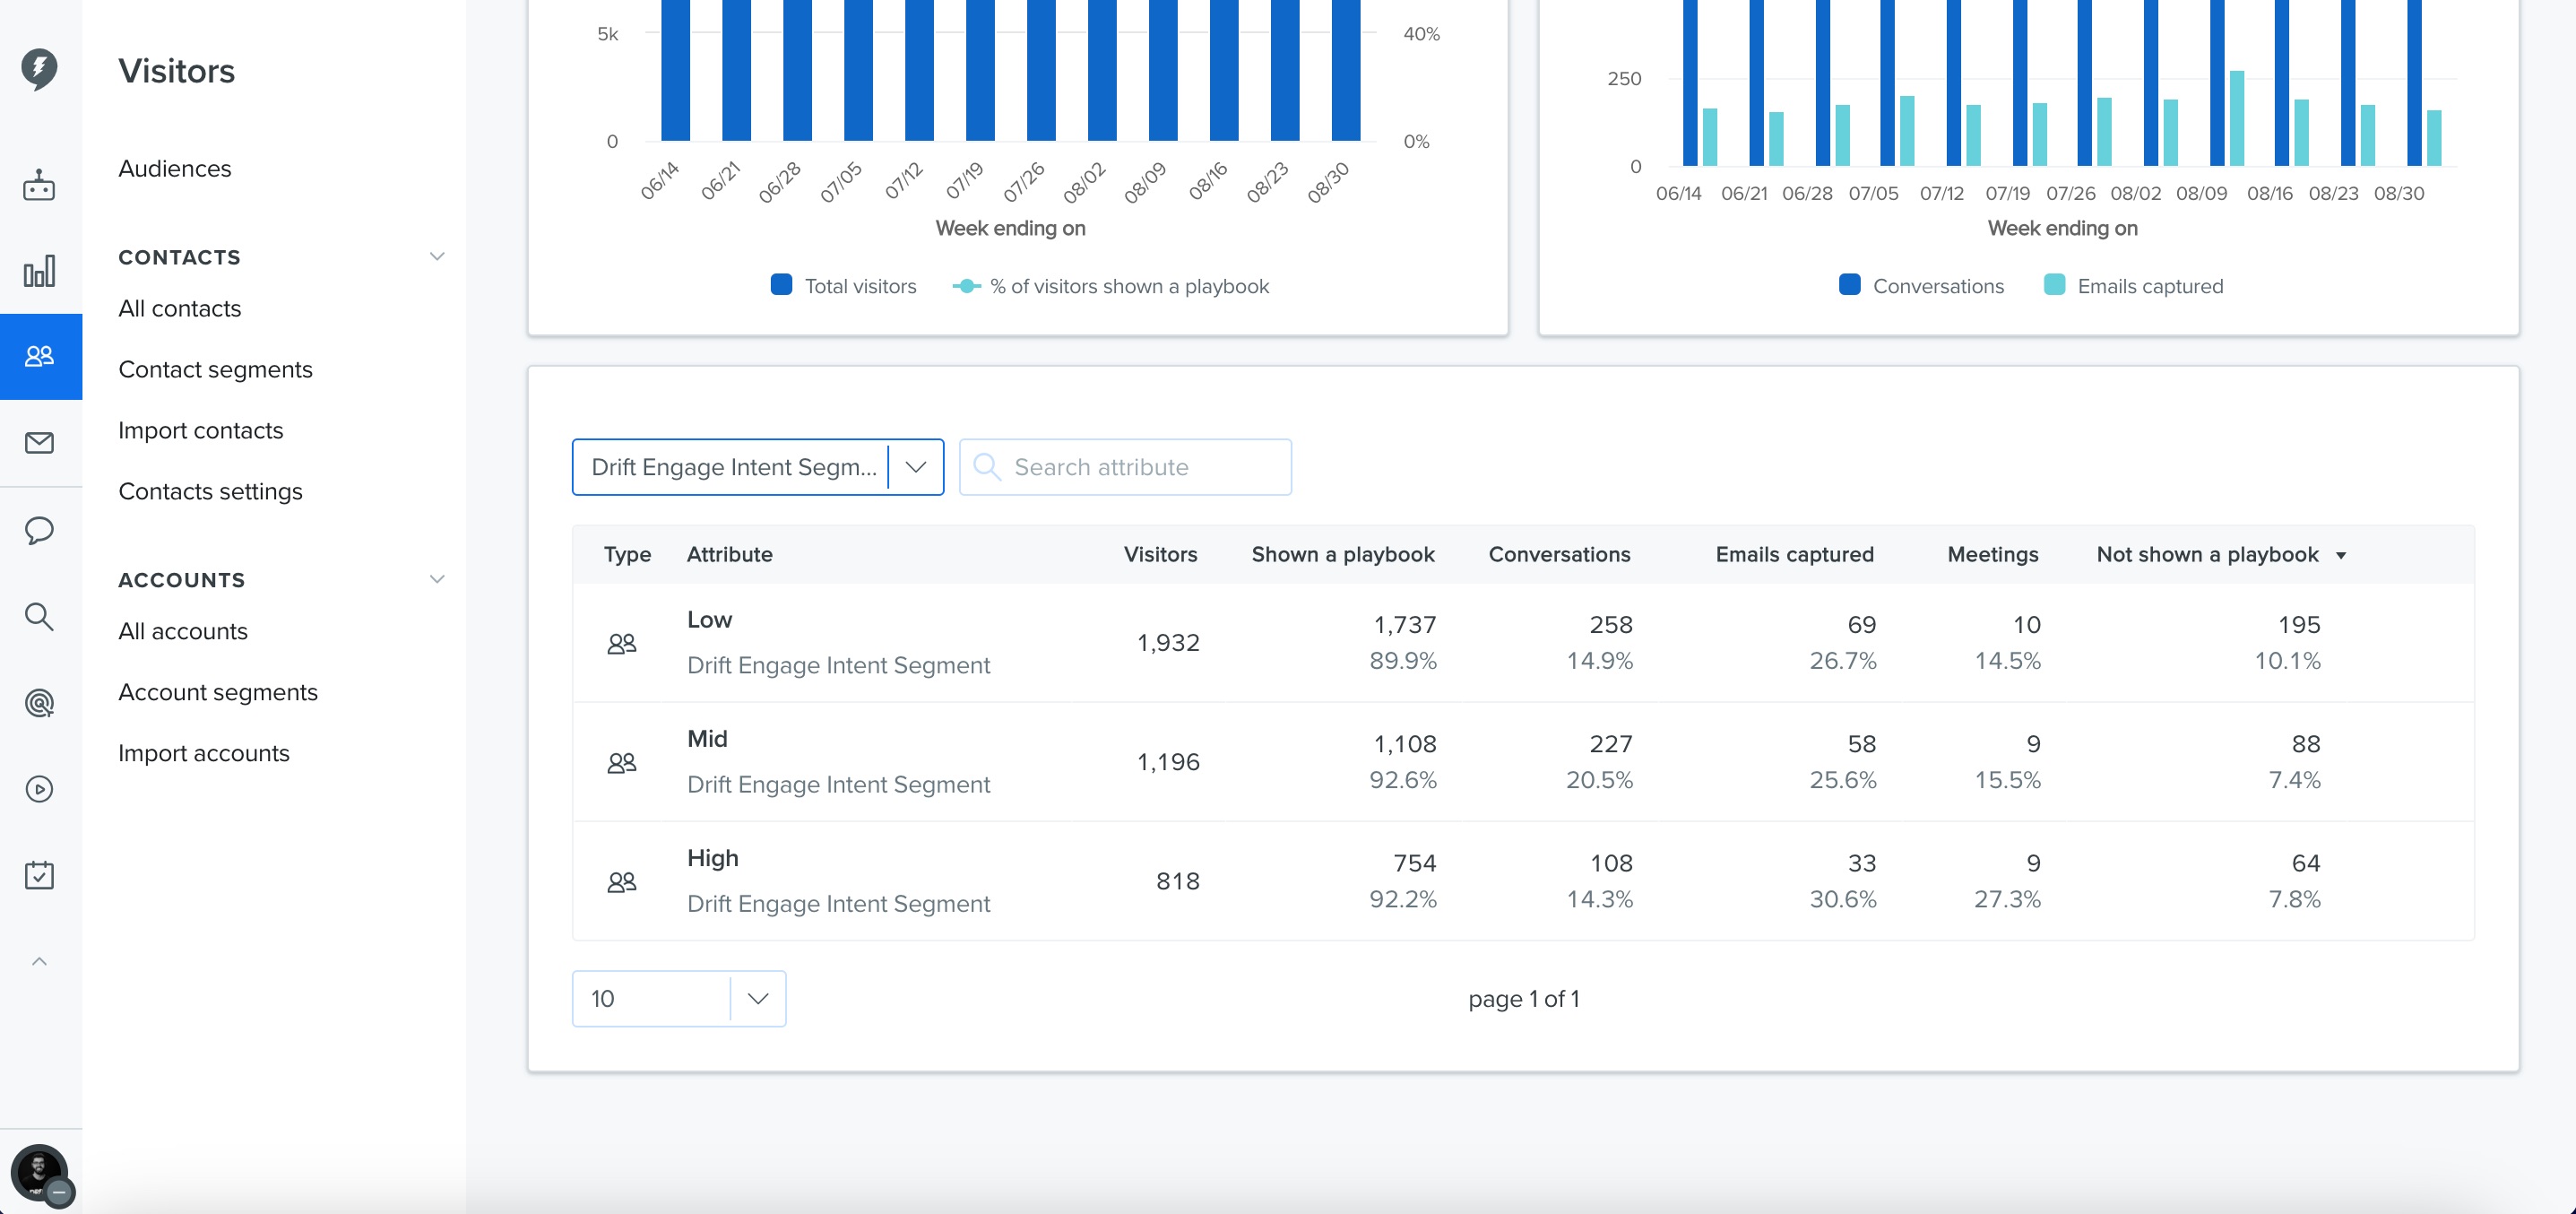
Task: Go to All accounts
Action: (x=183, y=631)
